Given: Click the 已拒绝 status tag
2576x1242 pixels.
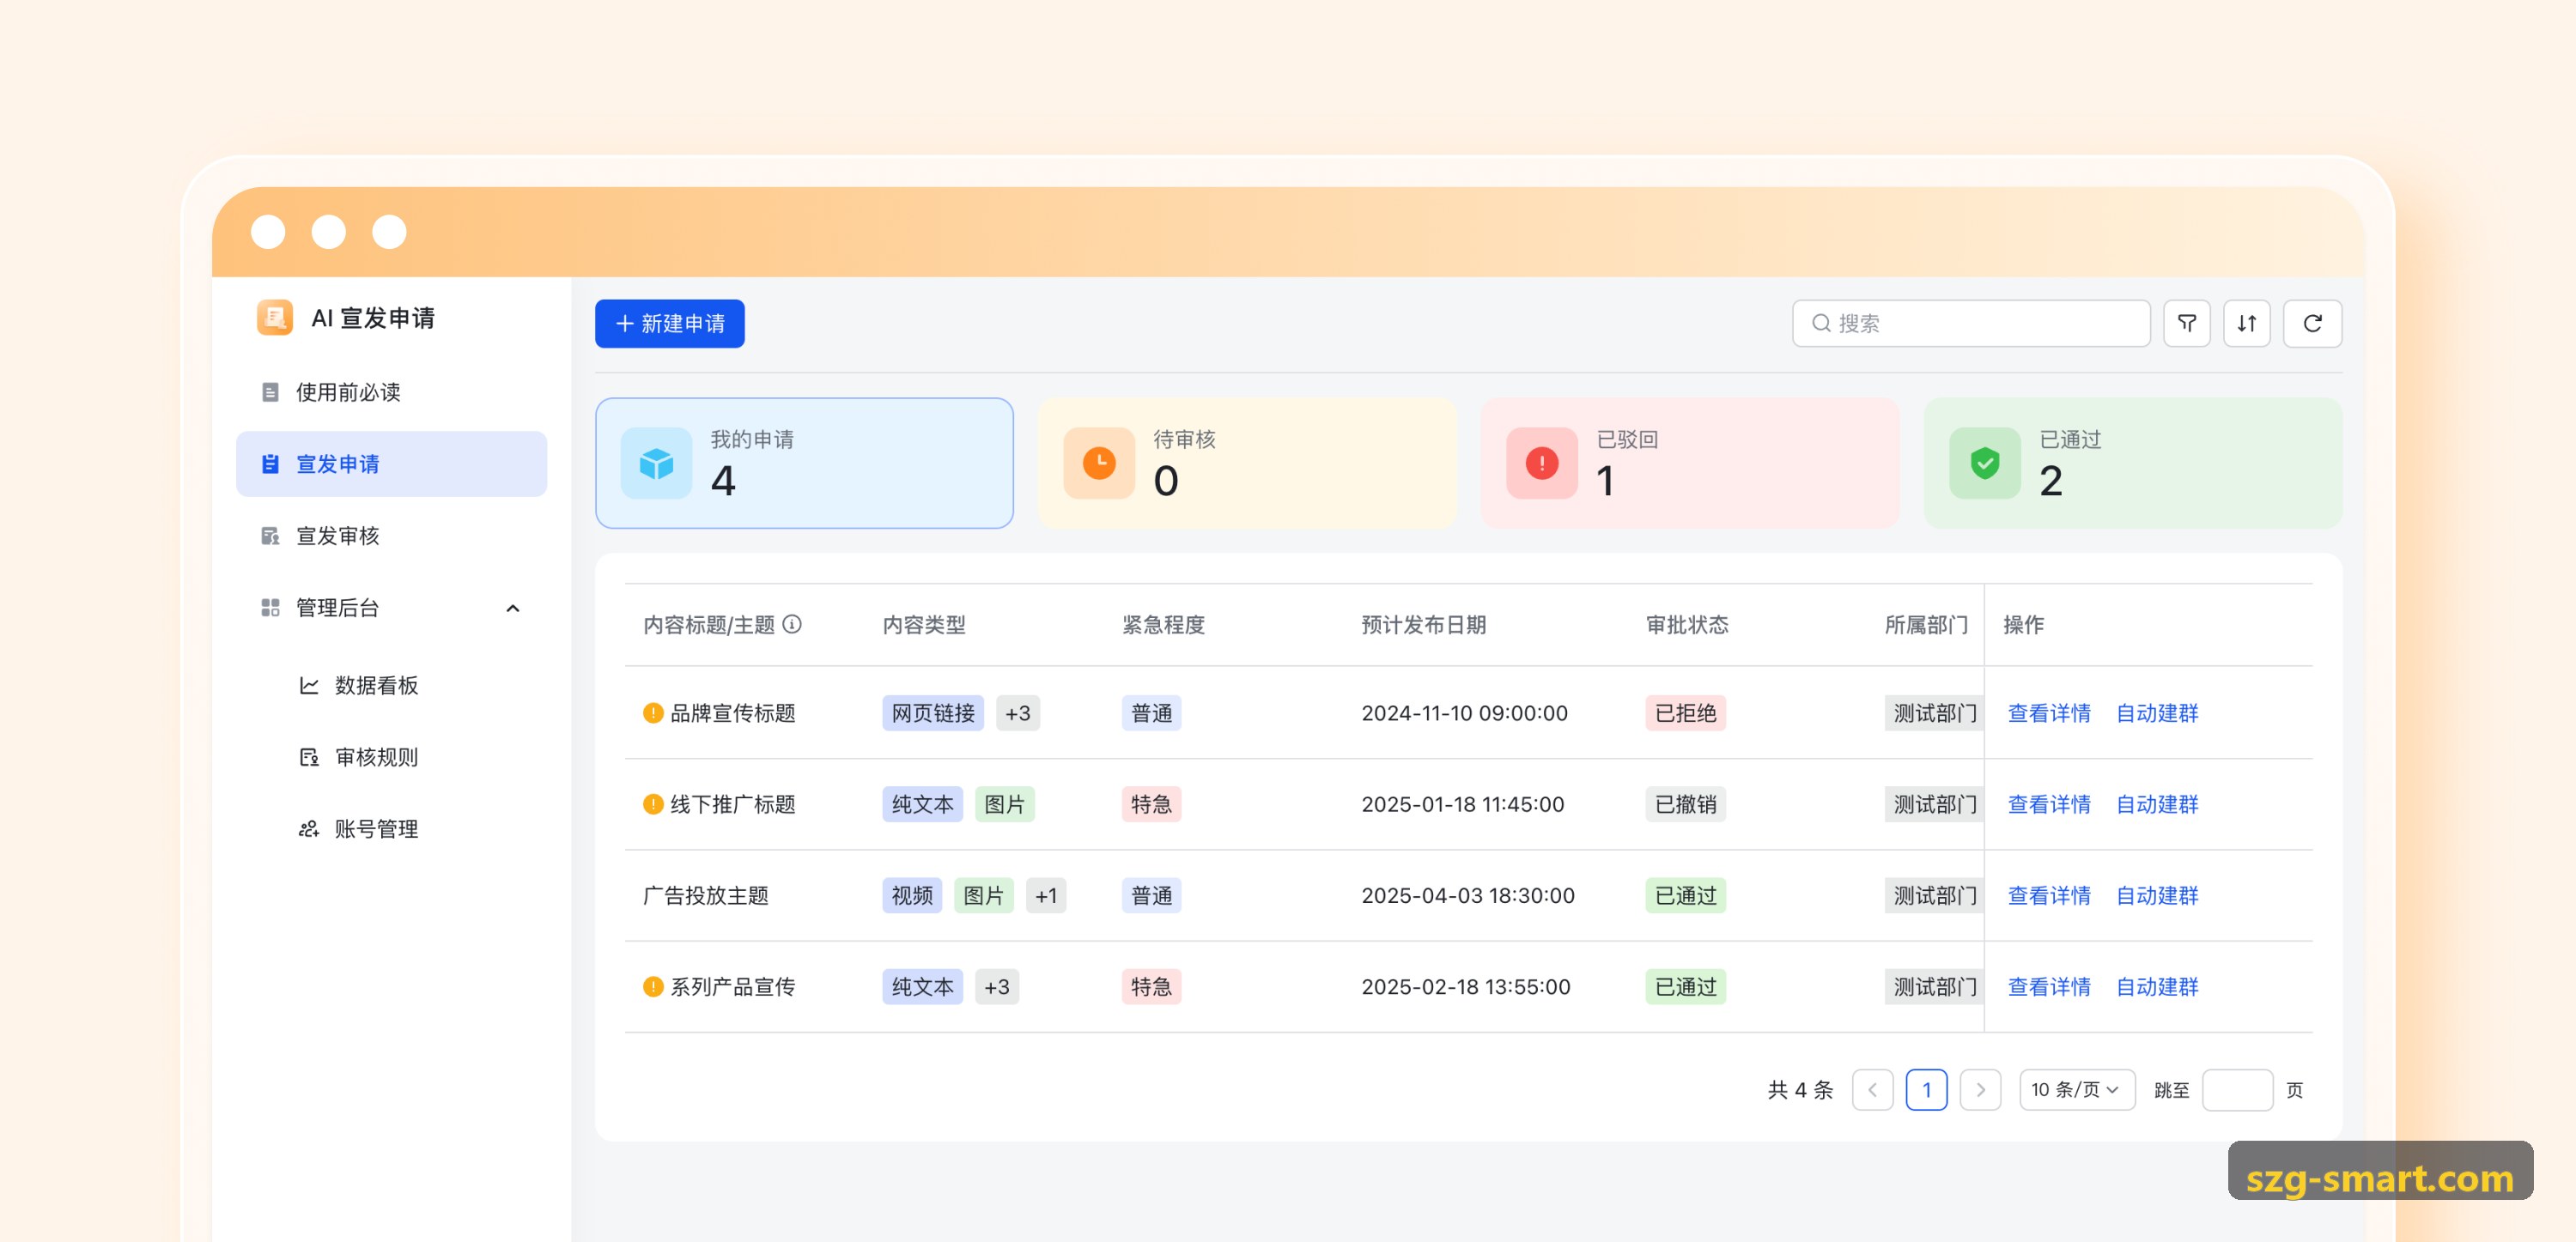Looking at the screenshot, I should [1685, 713].
